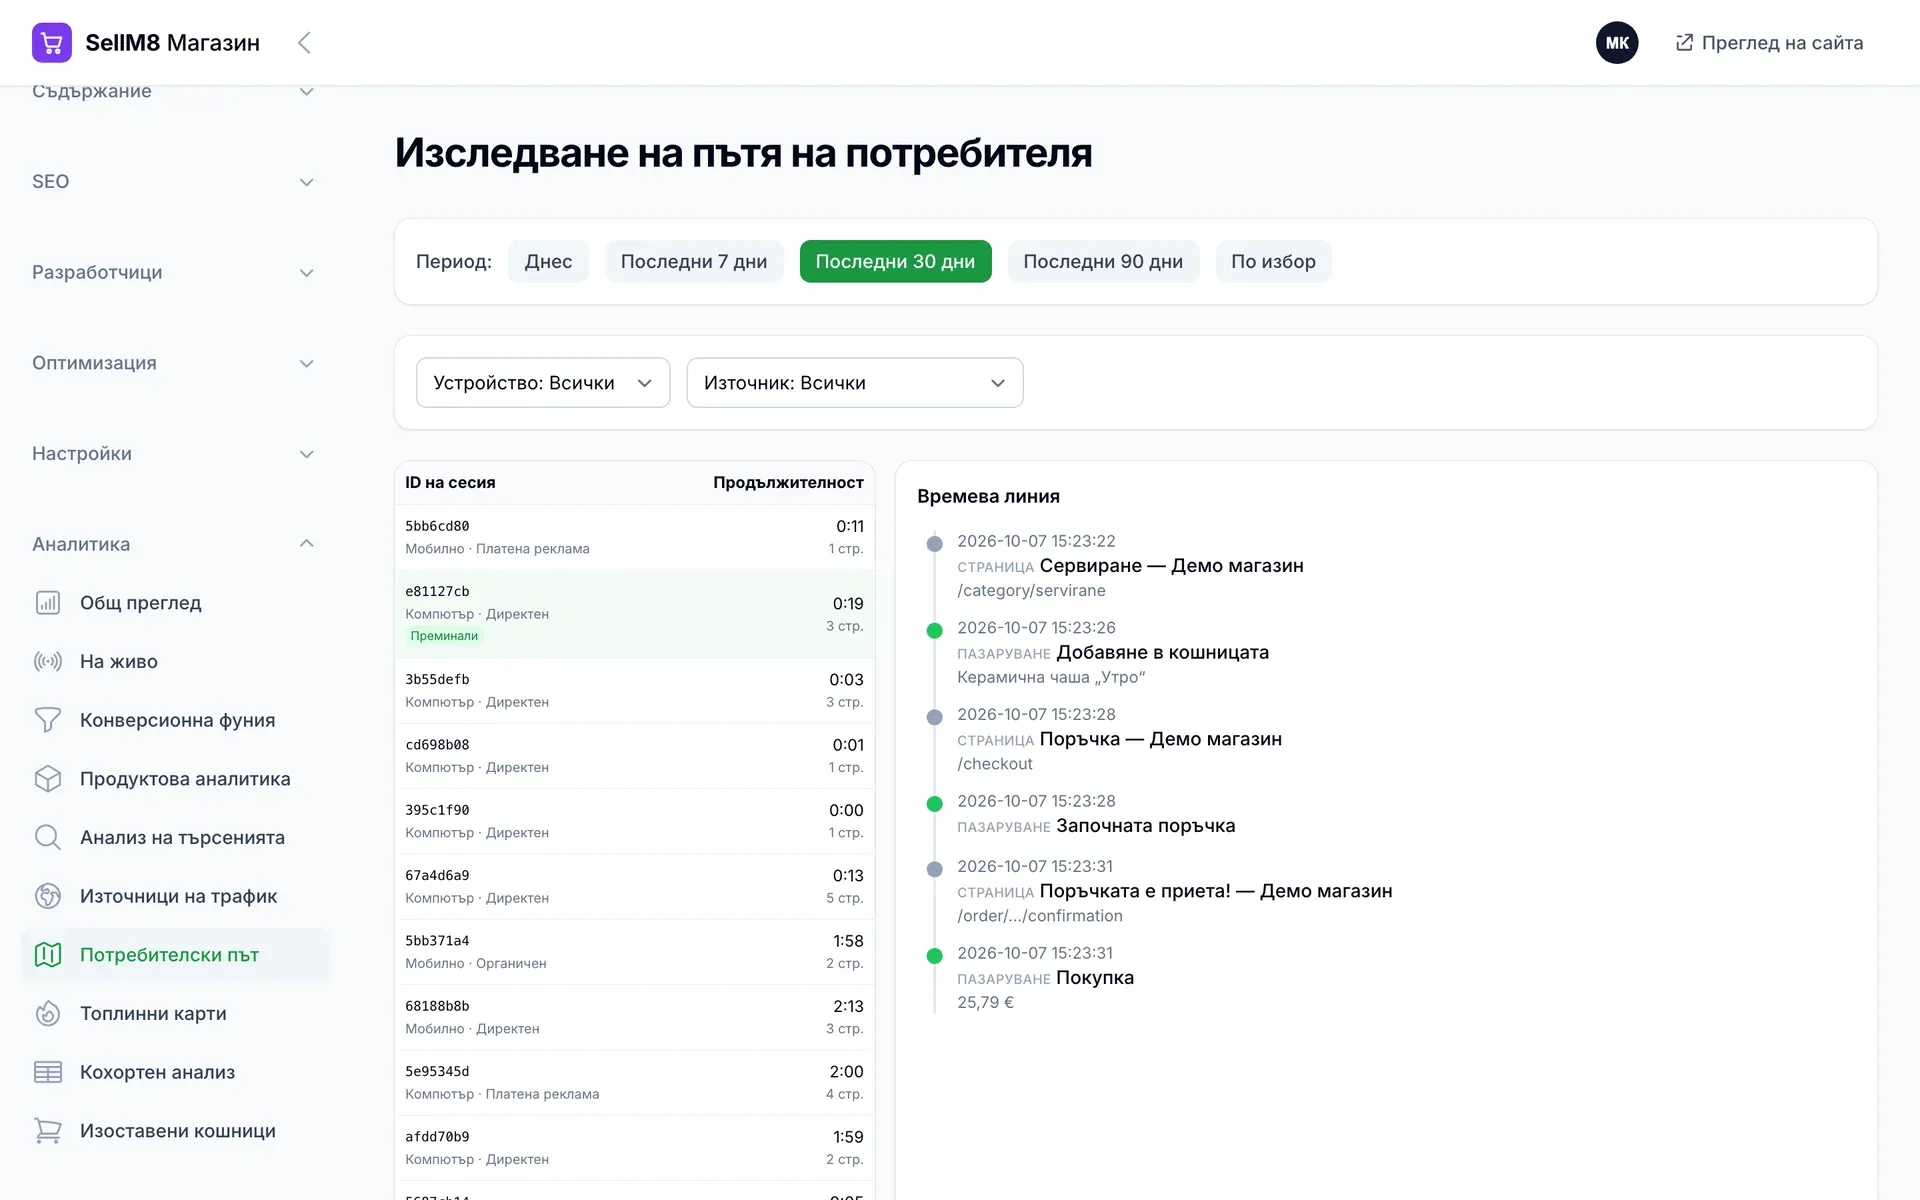Click the Добавяне в кошницата timeline dot

935,631
